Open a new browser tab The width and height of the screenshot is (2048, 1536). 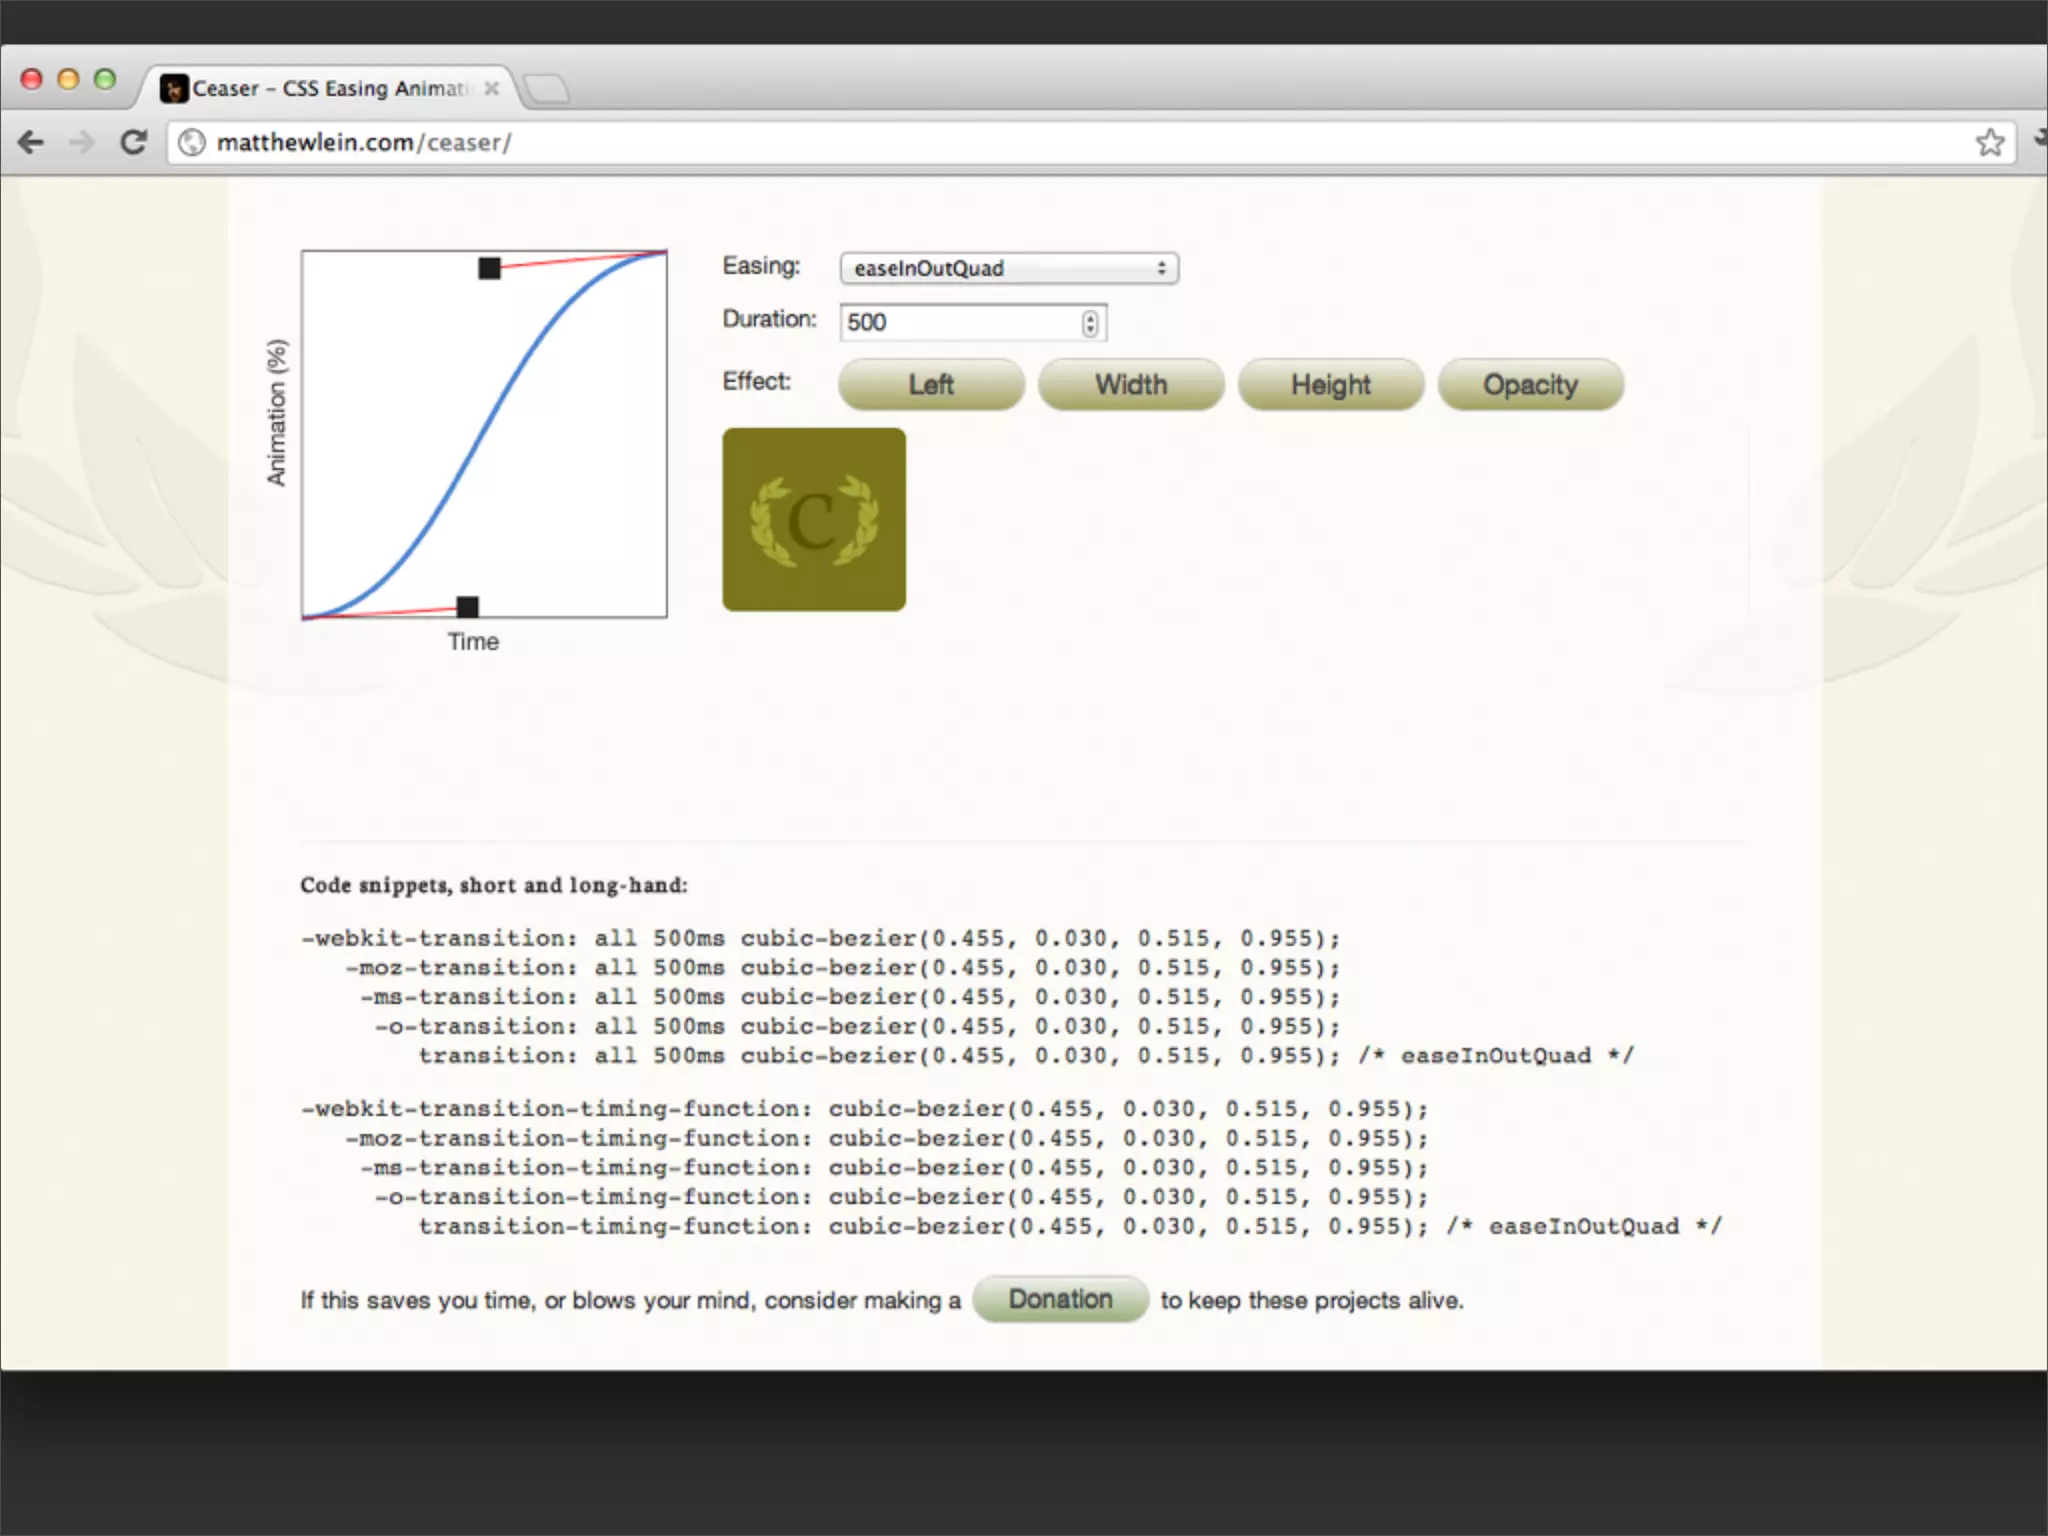coord(547,90)
